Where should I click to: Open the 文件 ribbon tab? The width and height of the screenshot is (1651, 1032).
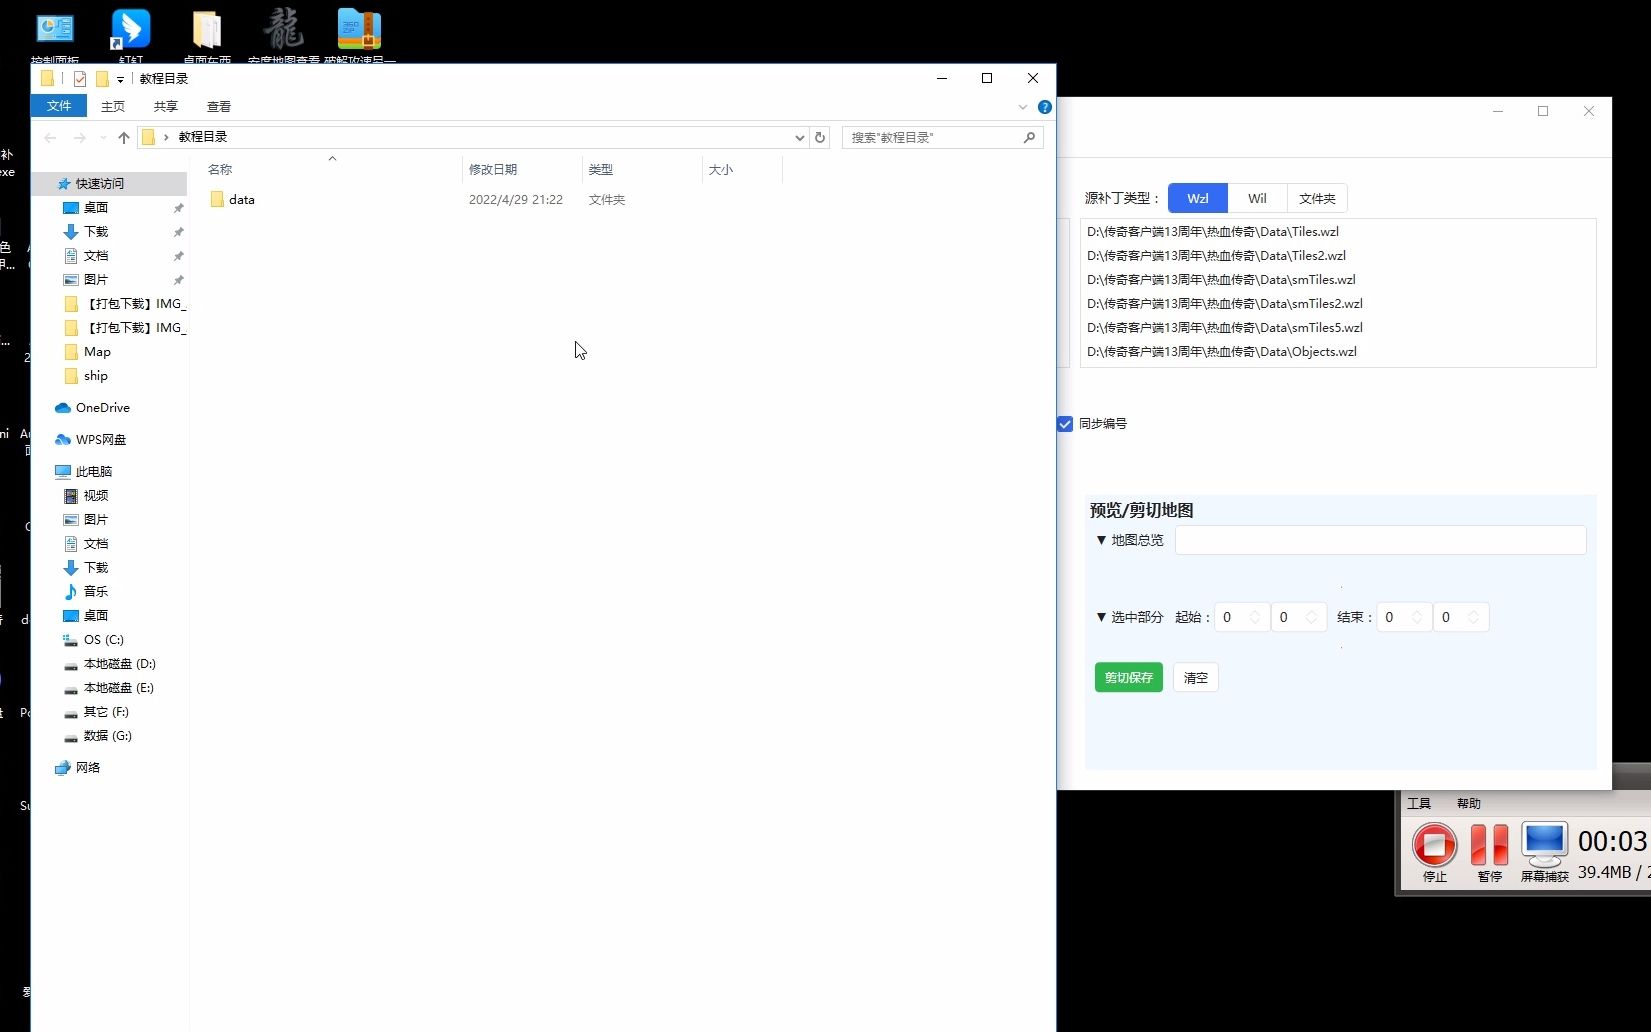[59, 106]
